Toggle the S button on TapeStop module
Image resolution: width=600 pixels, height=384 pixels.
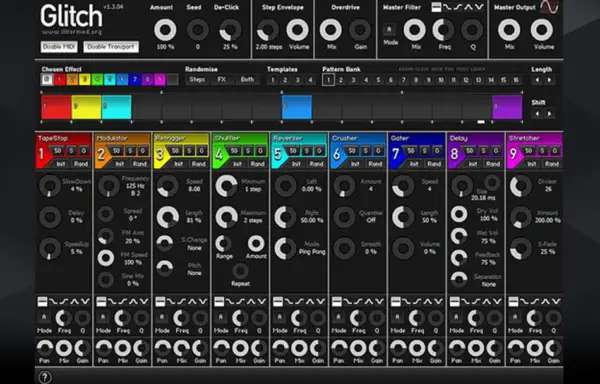tap(71, 151)
